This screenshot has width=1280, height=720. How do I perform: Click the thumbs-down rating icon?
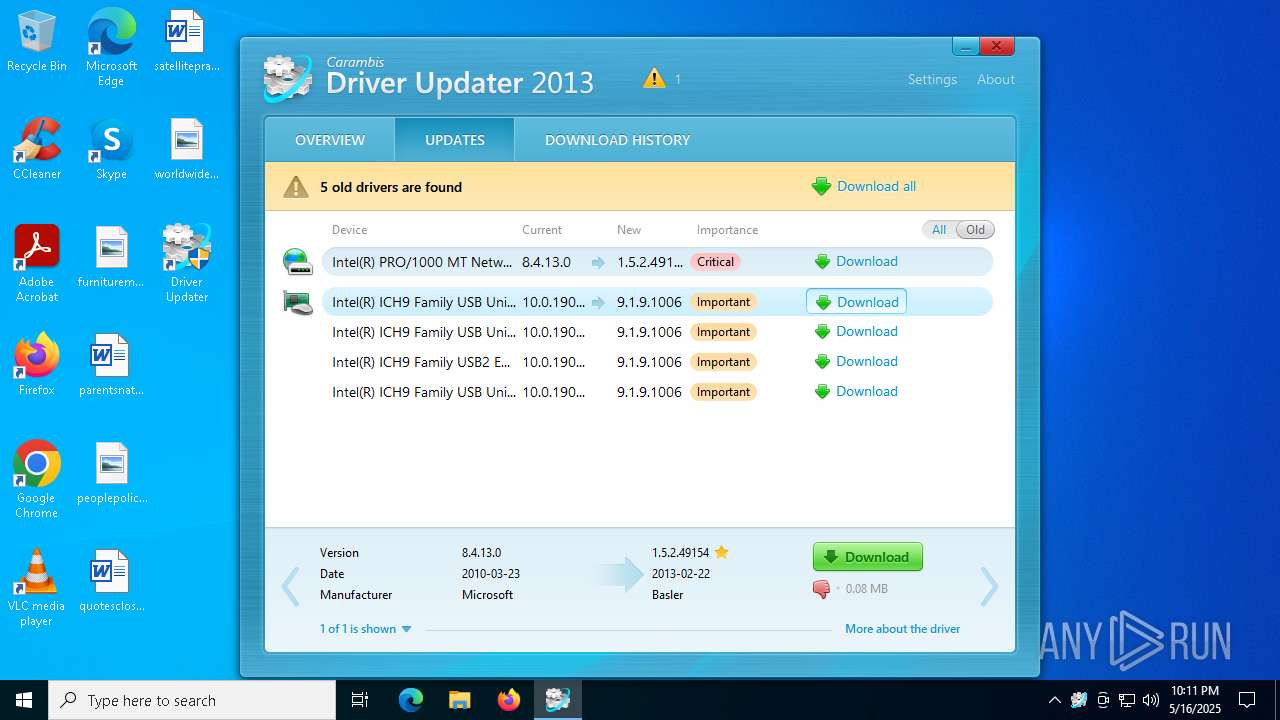click(822, 589)
